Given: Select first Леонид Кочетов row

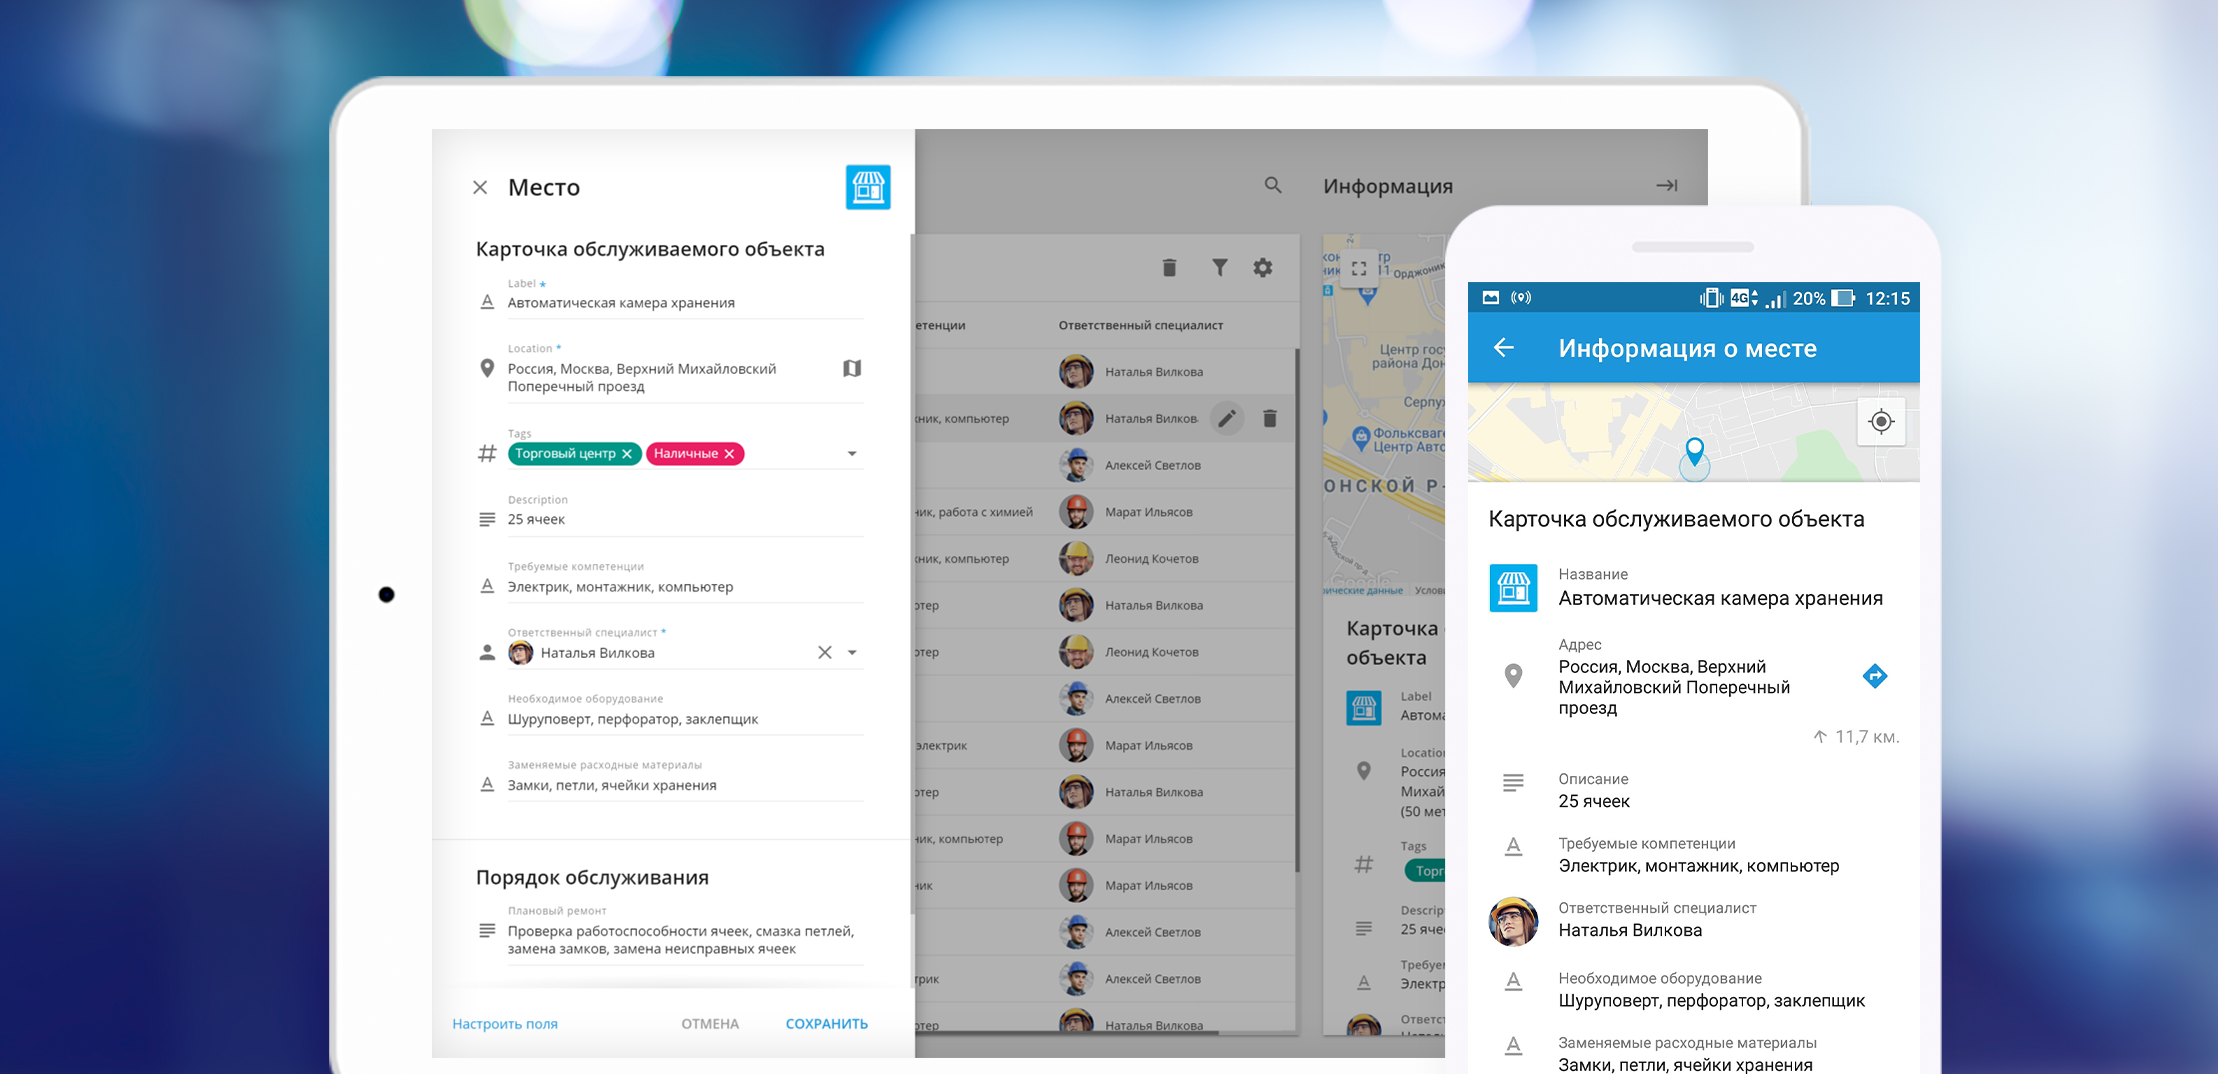Looking at the screenshot, I should [1105, 559].
